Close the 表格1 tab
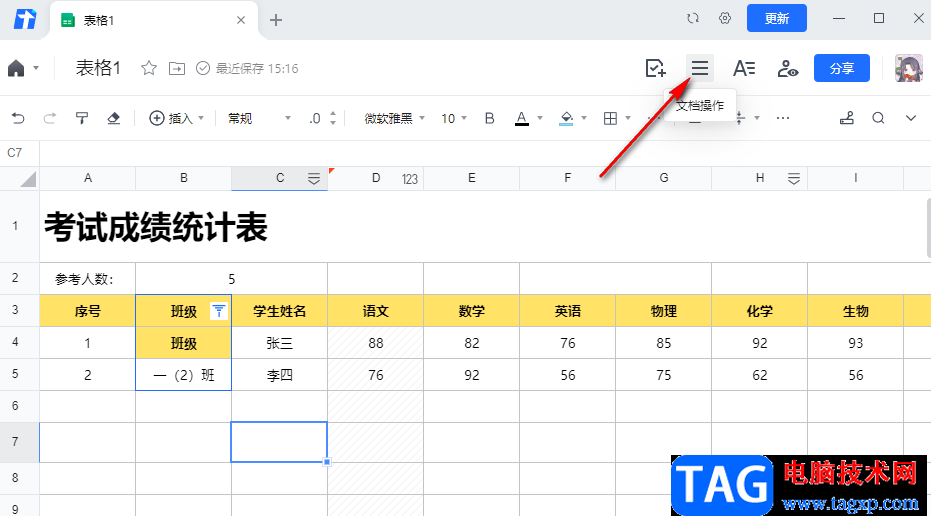This screenshot has height=516, width=931. coord(240,20)
